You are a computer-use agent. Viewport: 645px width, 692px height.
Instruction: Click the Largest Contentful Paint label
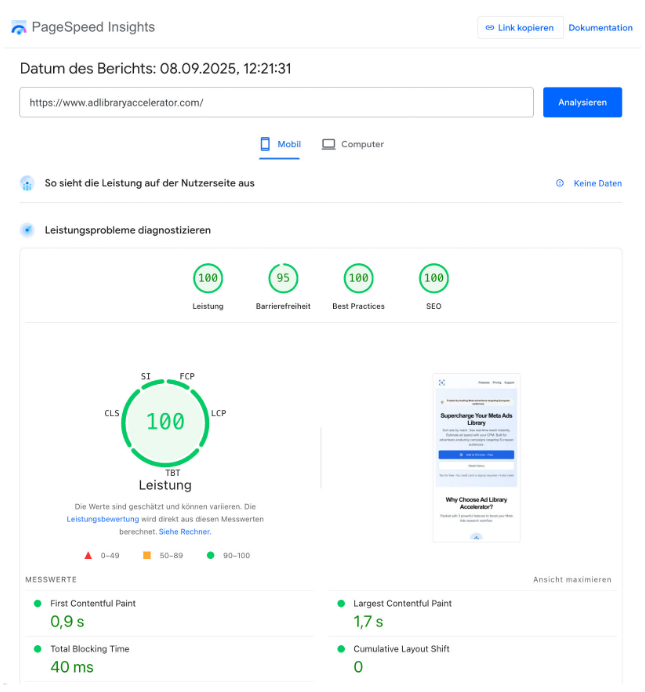tap(402, 603)
